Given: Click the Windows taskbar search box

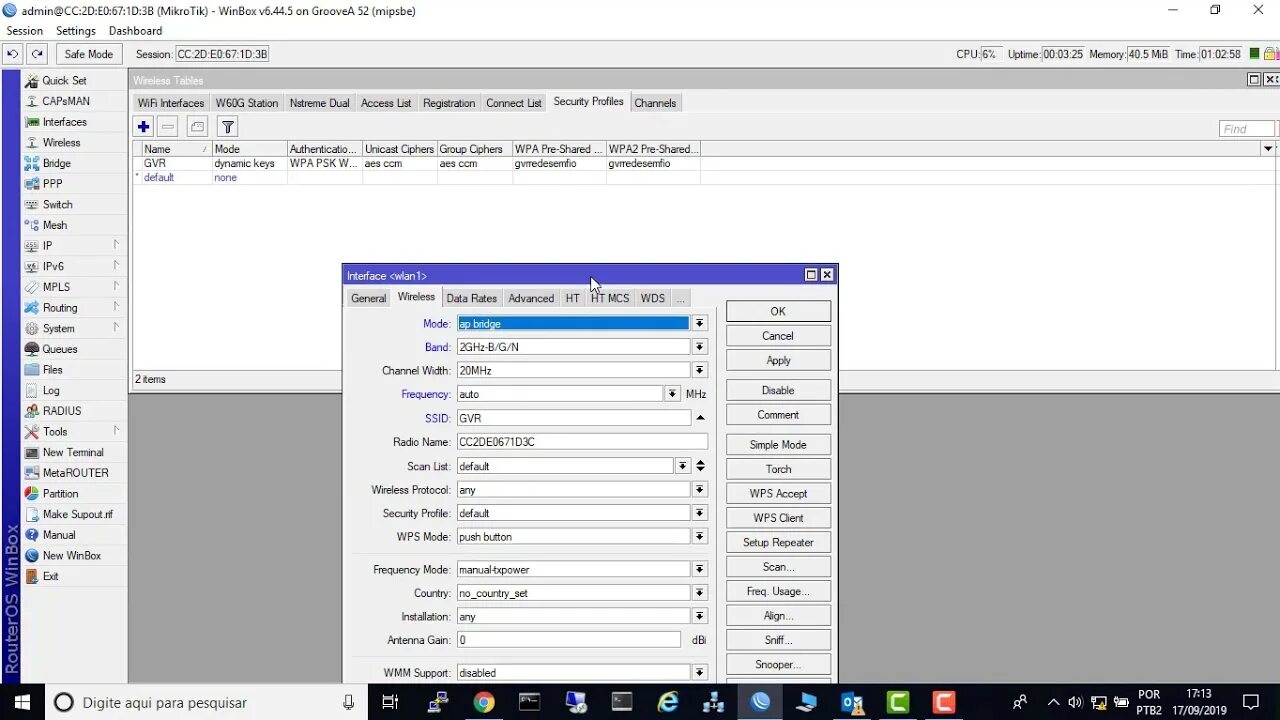Looking at the screenshot, I should coord(205,702).
